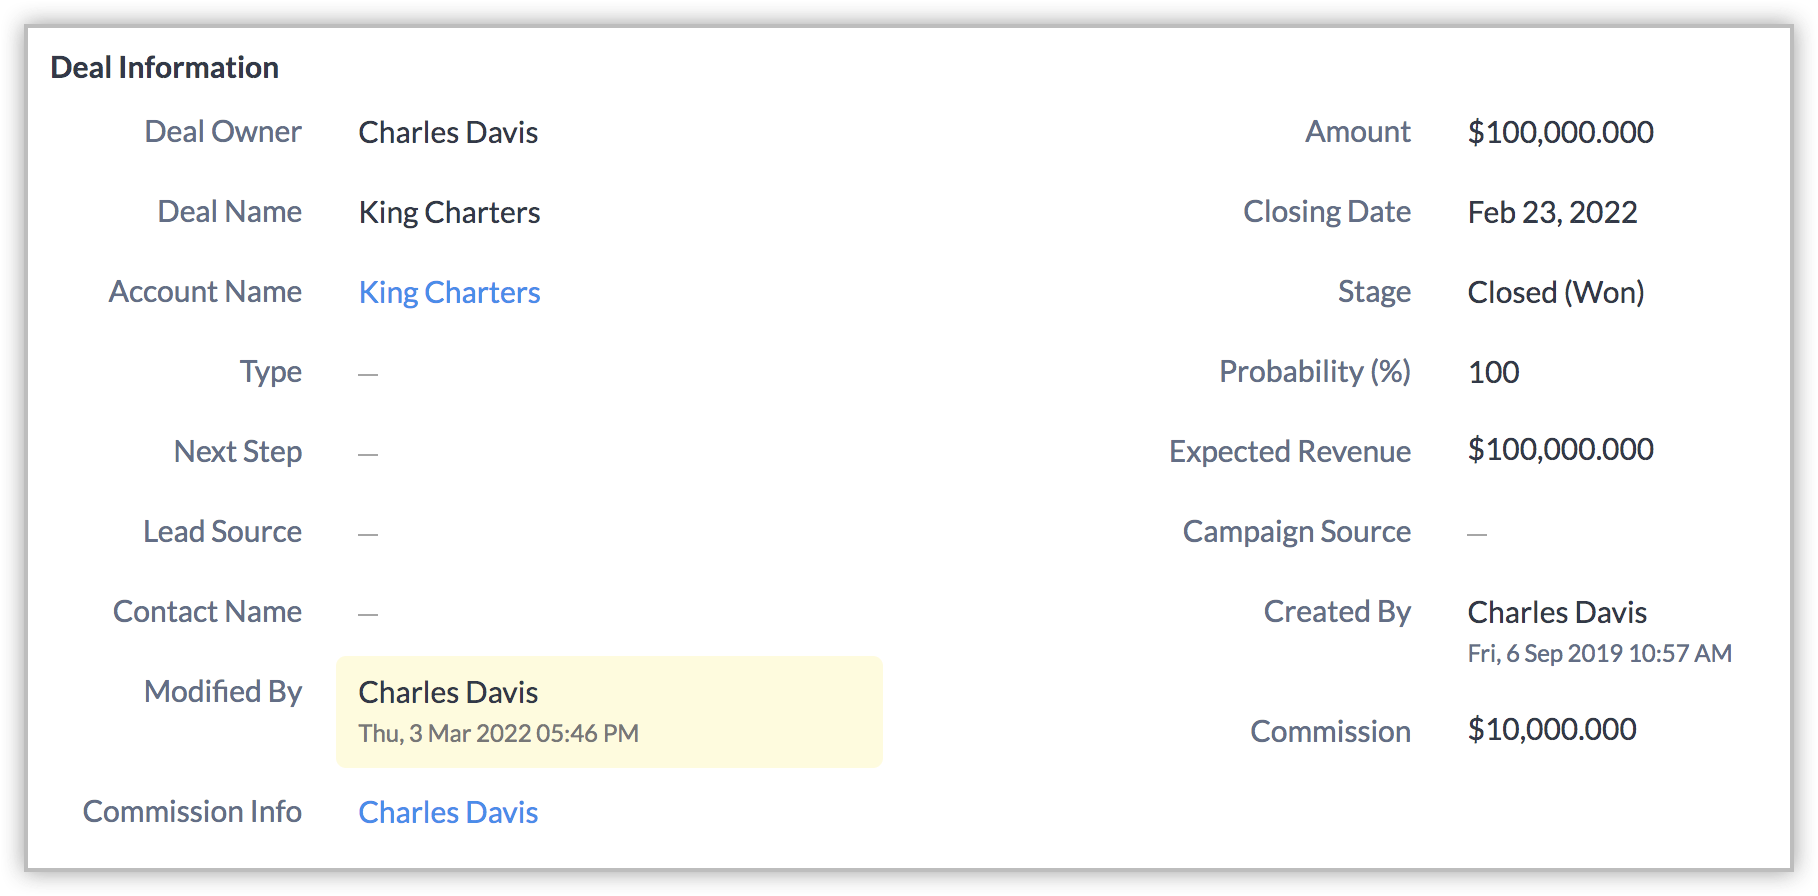This screenshot has height=896, width=1818.
Task: Click the empty Campaign Source field
Action: click(1477, 534)
